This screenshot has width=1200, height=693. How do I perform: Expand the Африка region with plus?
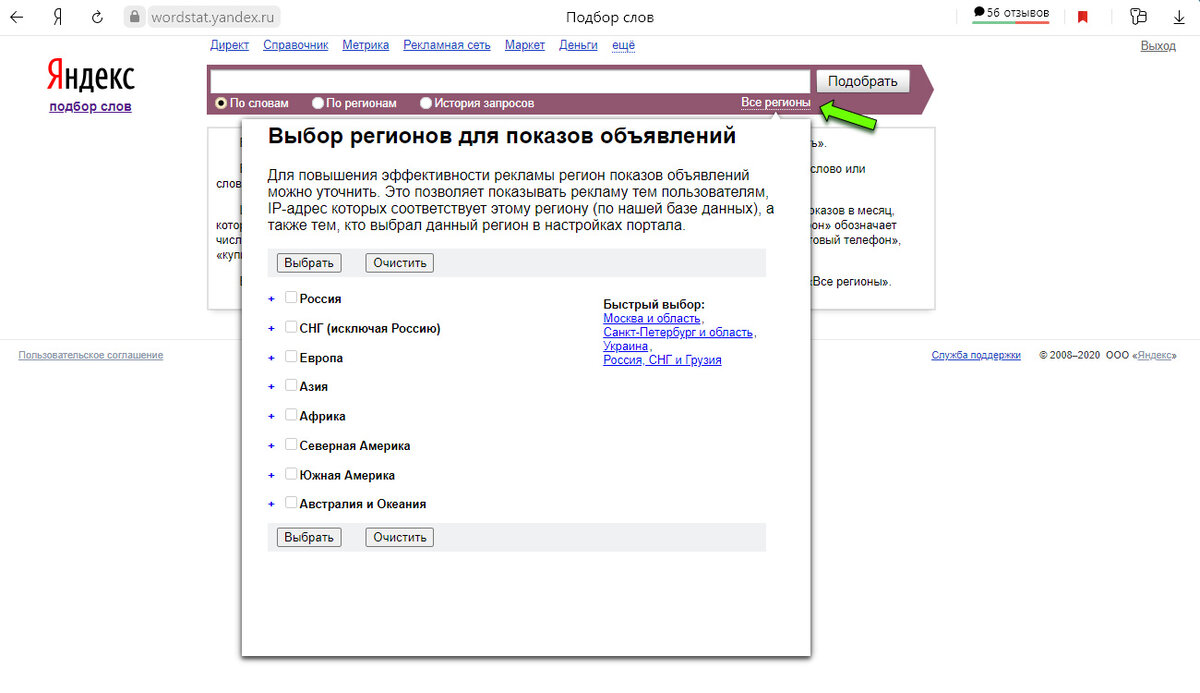(271, 417)
